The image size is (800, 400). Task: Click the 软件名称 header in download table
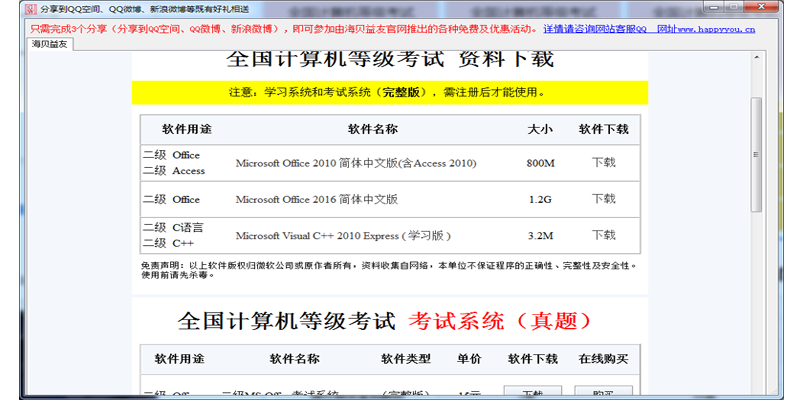pyautogui.click(x=373, y=130)
